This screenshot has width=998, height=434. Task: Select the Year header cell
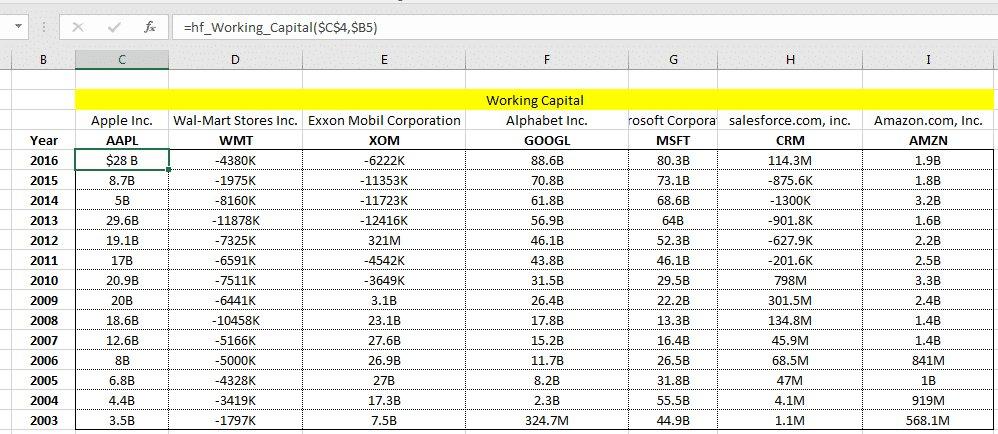44,140
